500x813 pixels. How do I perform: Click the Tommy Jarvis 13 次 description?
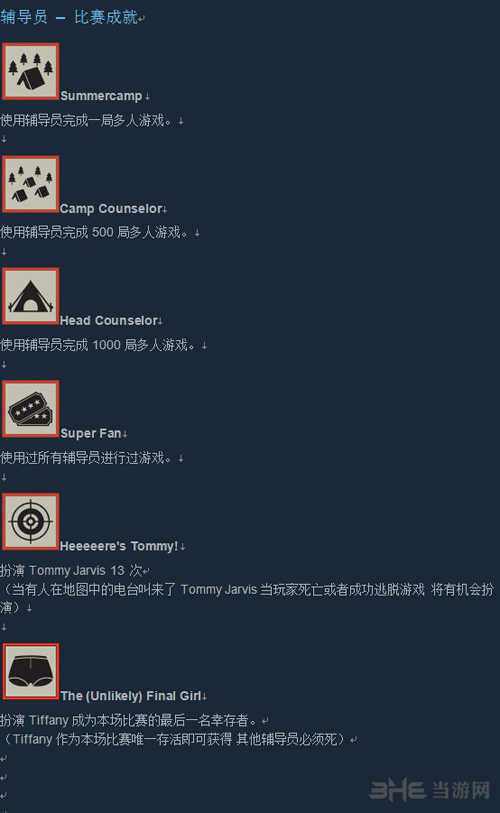(x=71, y=570)
